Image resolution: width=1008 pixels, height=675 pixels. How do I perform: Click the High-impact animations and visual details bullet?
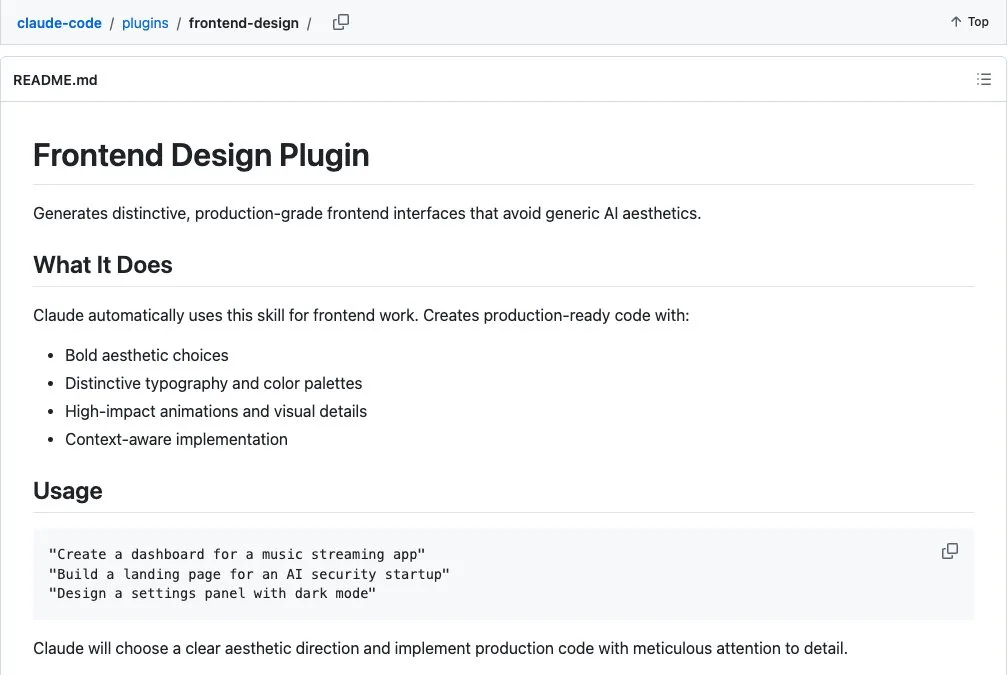tap(216, 411)
